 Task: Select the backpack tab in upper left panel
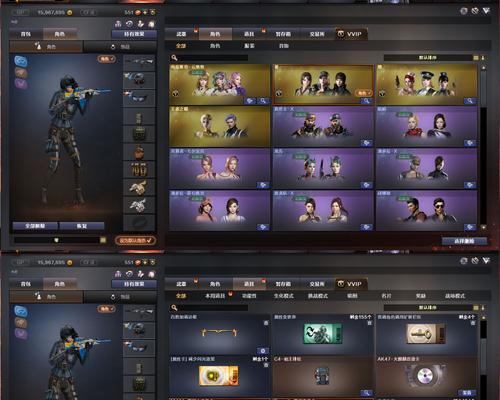point(26,34)
